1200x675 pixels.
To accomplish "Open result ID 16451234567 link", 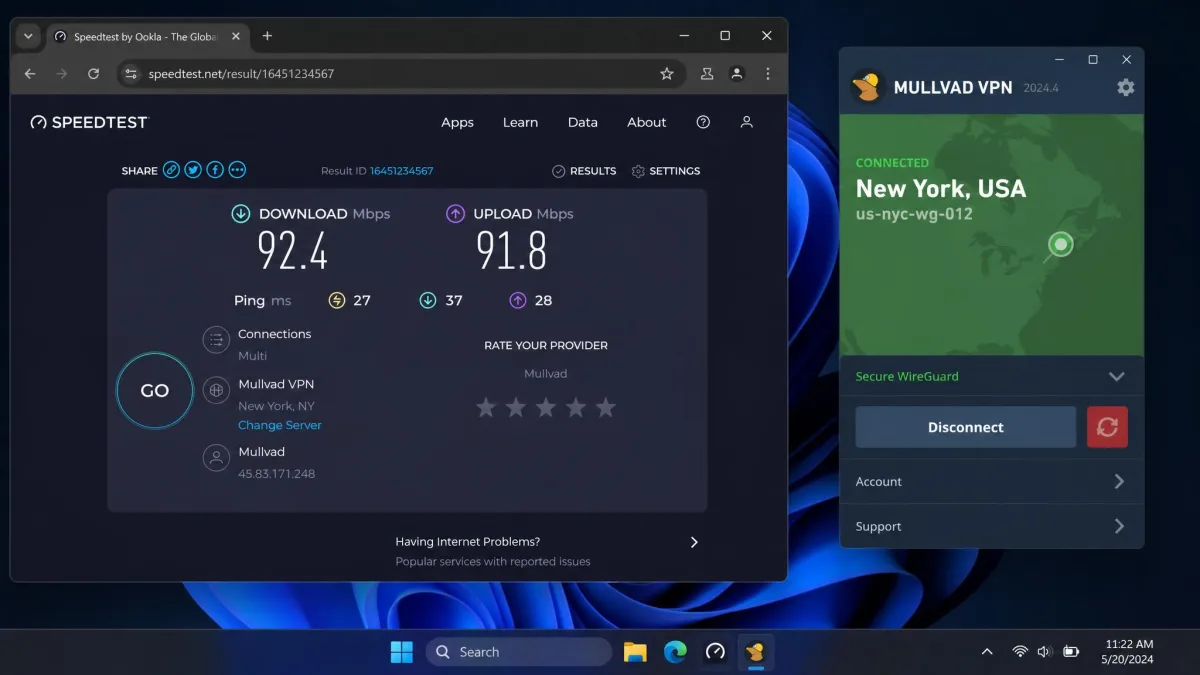I will pos(402,171).
